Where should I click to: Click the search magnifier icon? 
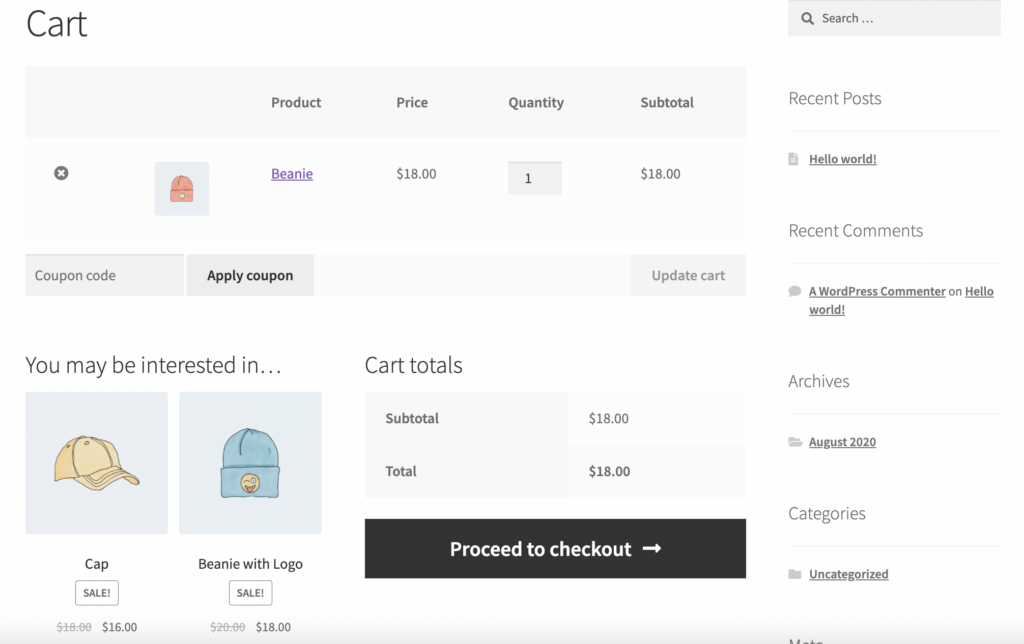(x=807, y=18)
